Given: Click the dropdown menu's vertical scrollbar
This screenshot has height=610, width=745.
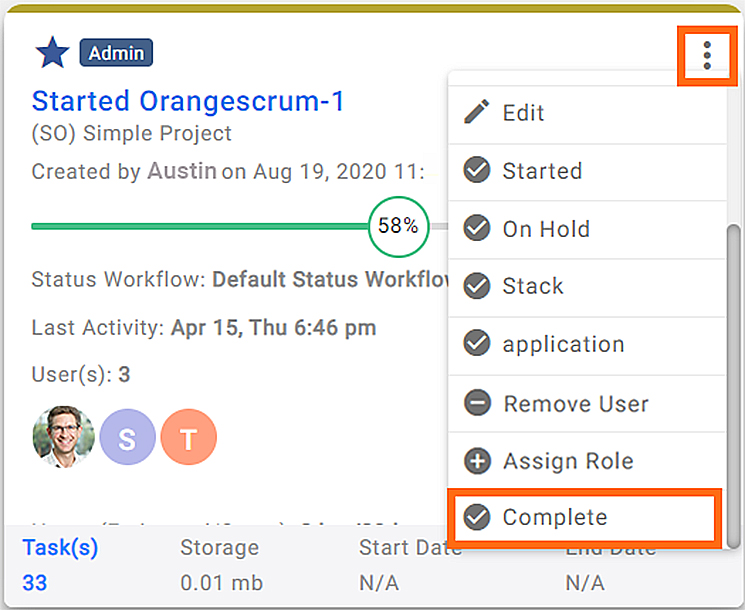Looking at the screenshot, I should point(734,386).
